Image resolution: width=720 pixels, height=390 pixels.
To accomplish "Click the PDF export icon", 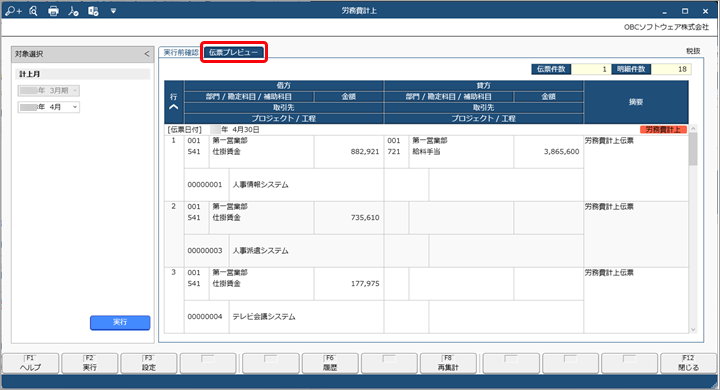I will click(x=73, y=11).
